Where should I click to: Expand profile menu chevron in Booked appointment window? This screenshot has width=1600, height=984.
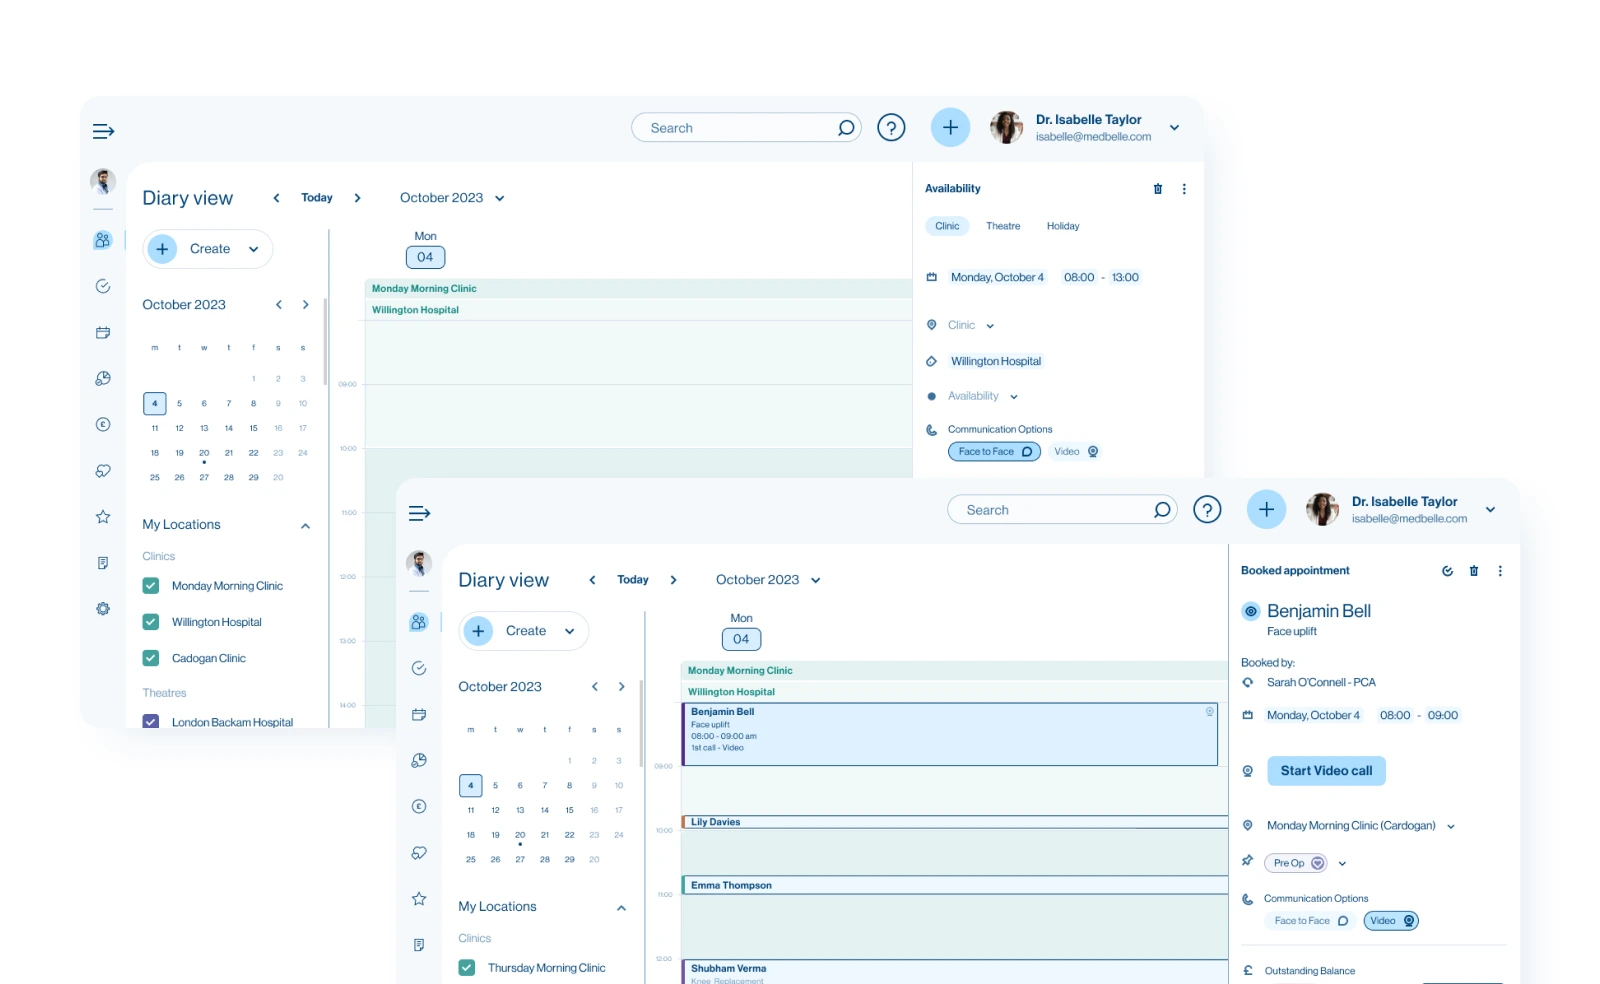1491,510
